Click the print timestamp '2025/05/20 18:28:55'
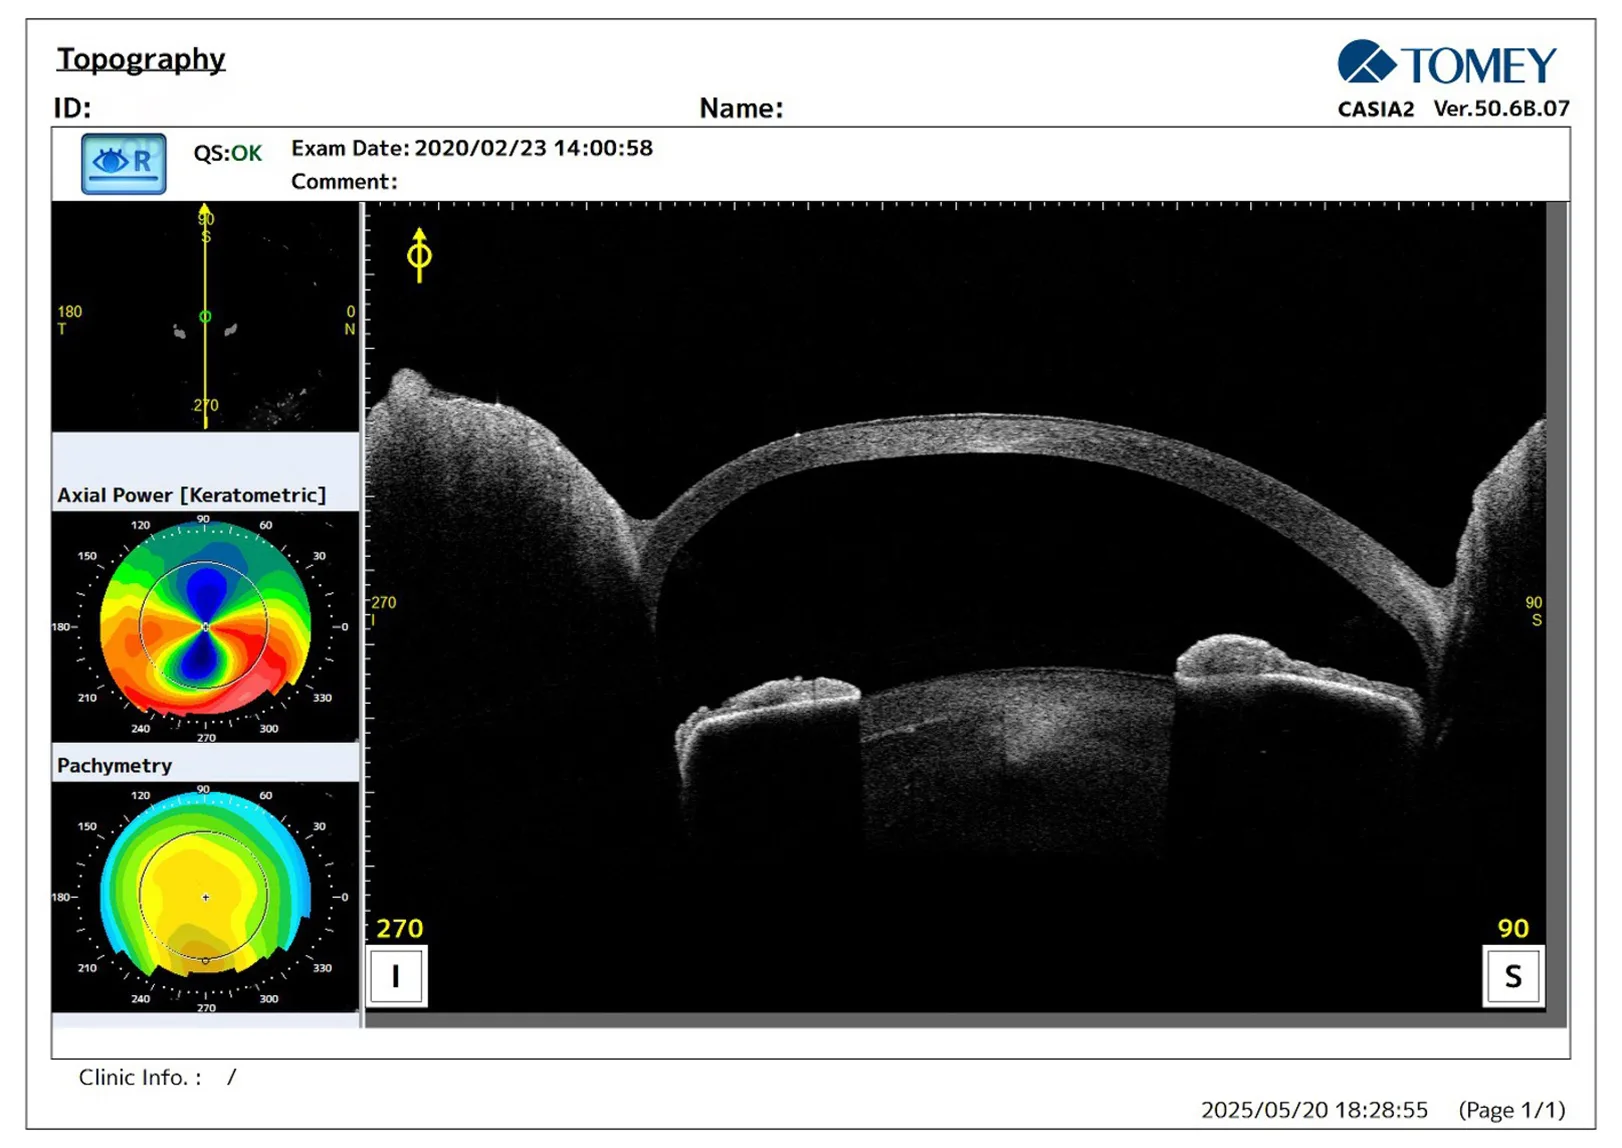Viewport: 1622px width, 1148px height. [x=1314, y=1110]
